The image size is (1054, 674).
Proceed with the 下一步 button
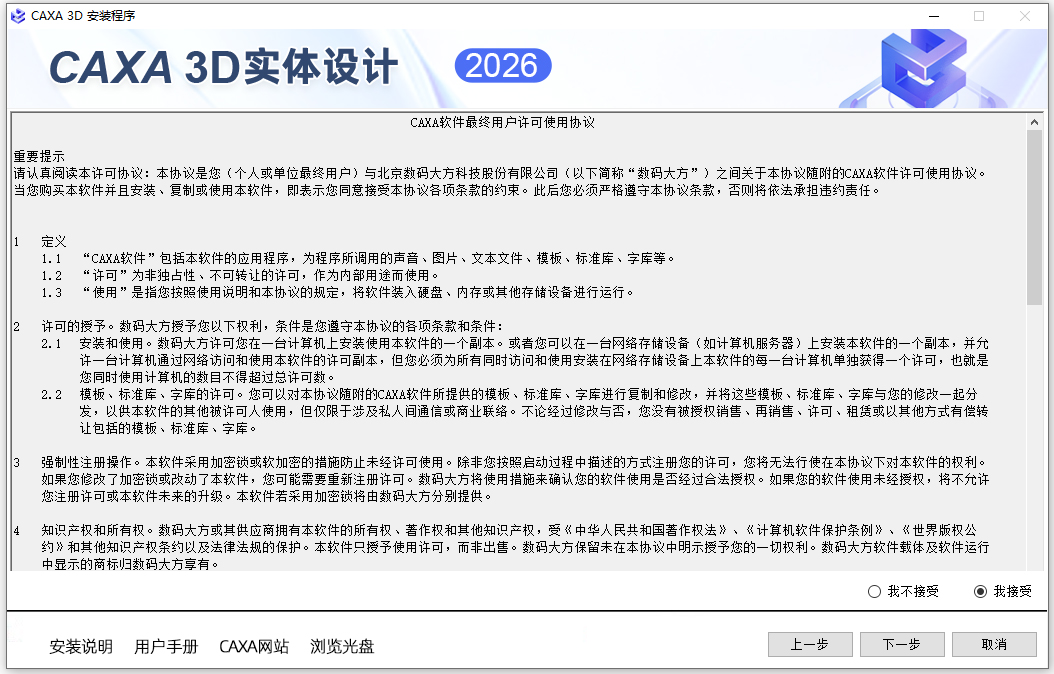tap(902, 644)
